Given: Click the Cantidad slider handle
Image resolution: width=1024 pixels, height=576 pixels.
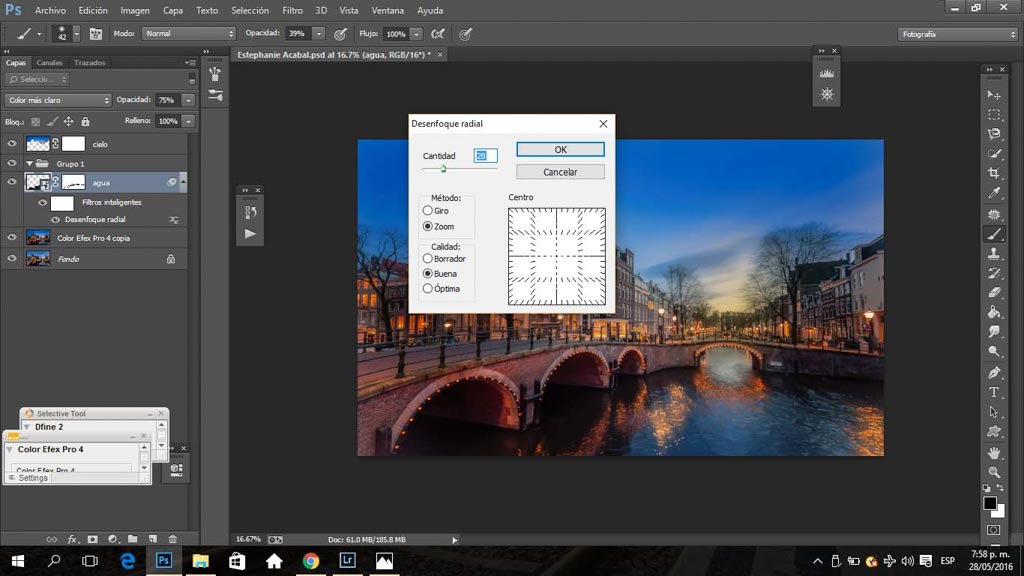Looking at the screenshot, I should click(x=443, y=168).
